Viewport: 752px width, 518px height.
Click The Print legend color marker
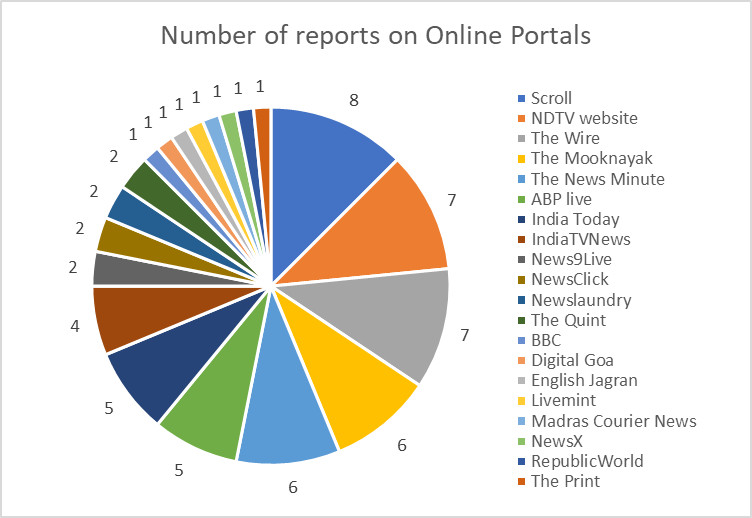click(521, 481)
